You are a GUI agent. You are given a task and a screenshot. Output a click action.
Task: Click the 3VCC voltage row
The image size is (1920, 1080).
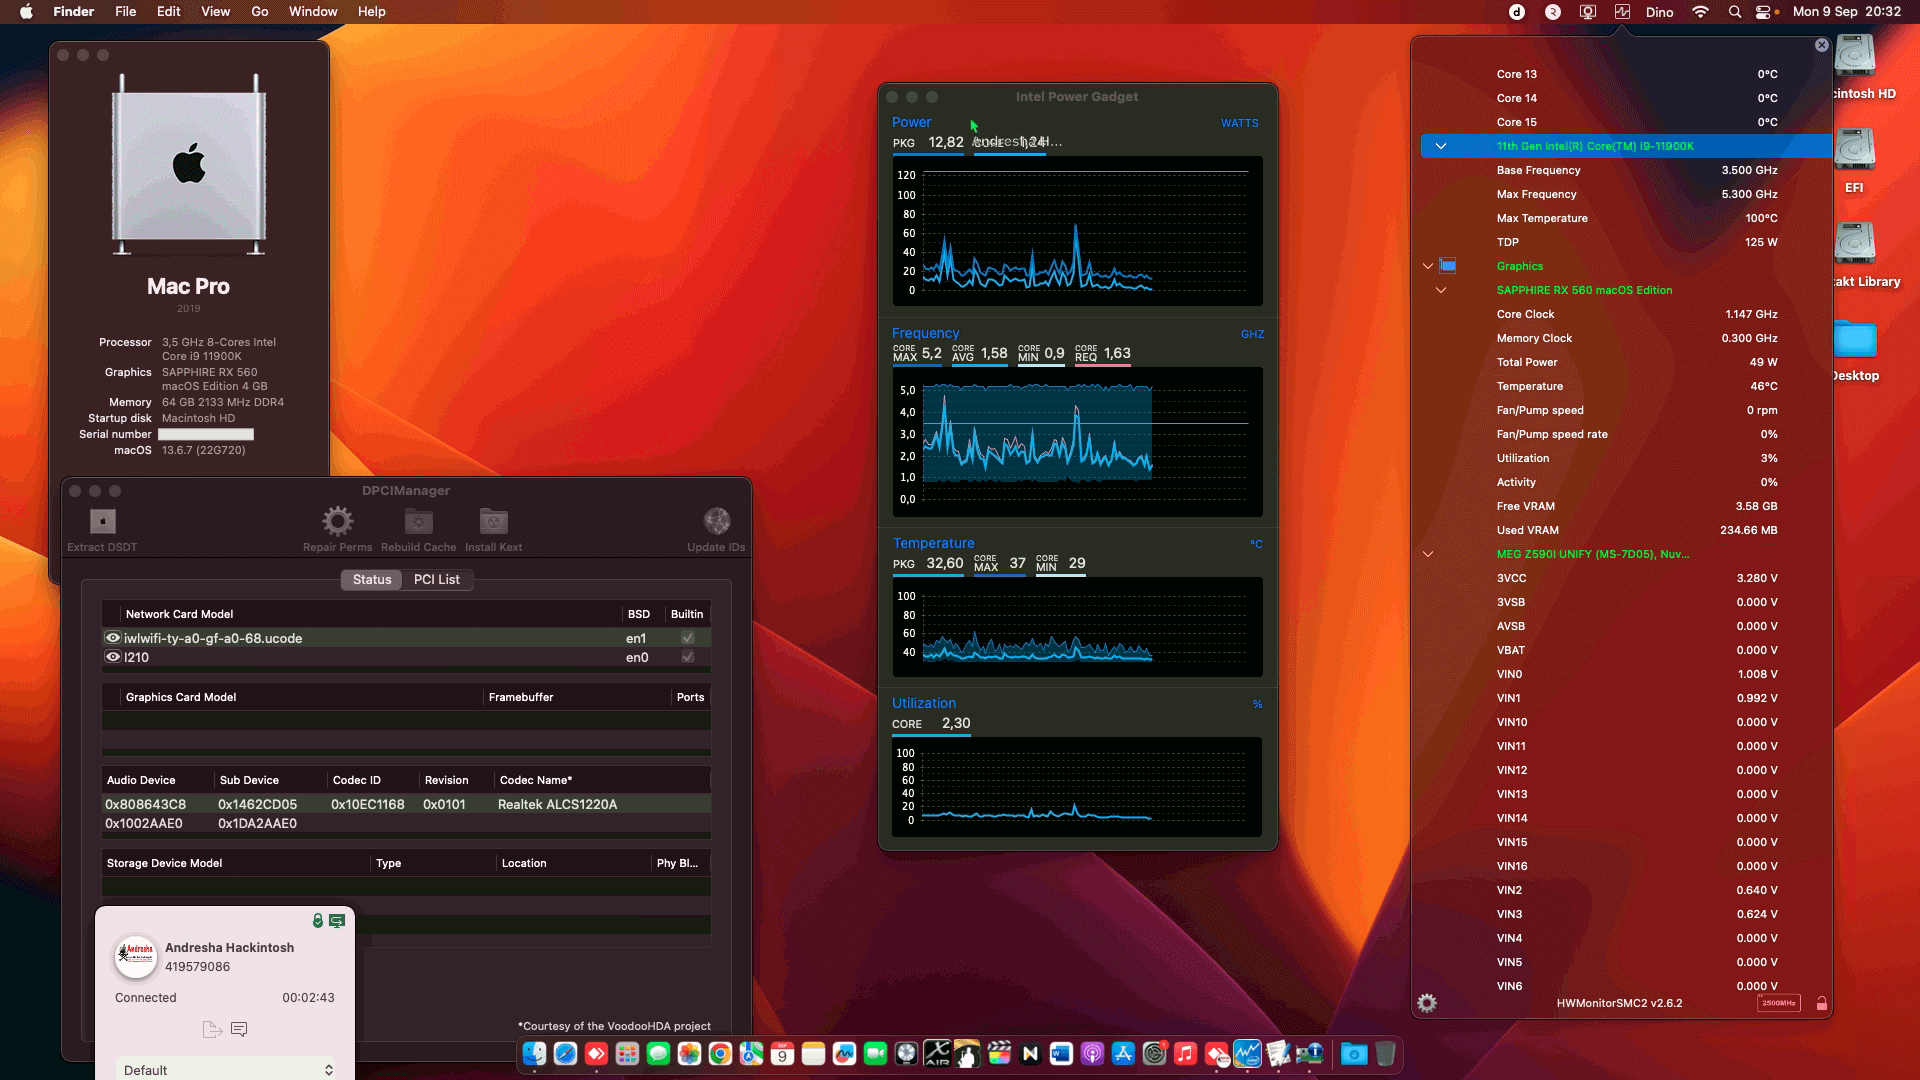point(1626,578)
